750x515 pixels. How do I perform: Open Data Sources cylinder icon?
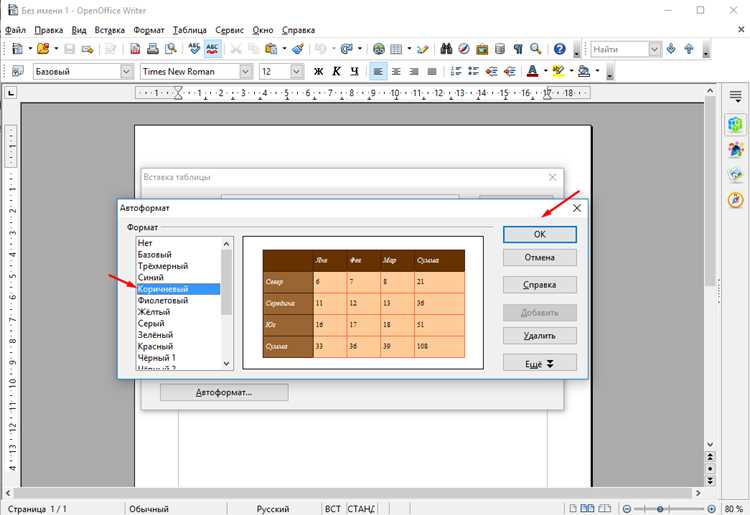pos(500,49)
